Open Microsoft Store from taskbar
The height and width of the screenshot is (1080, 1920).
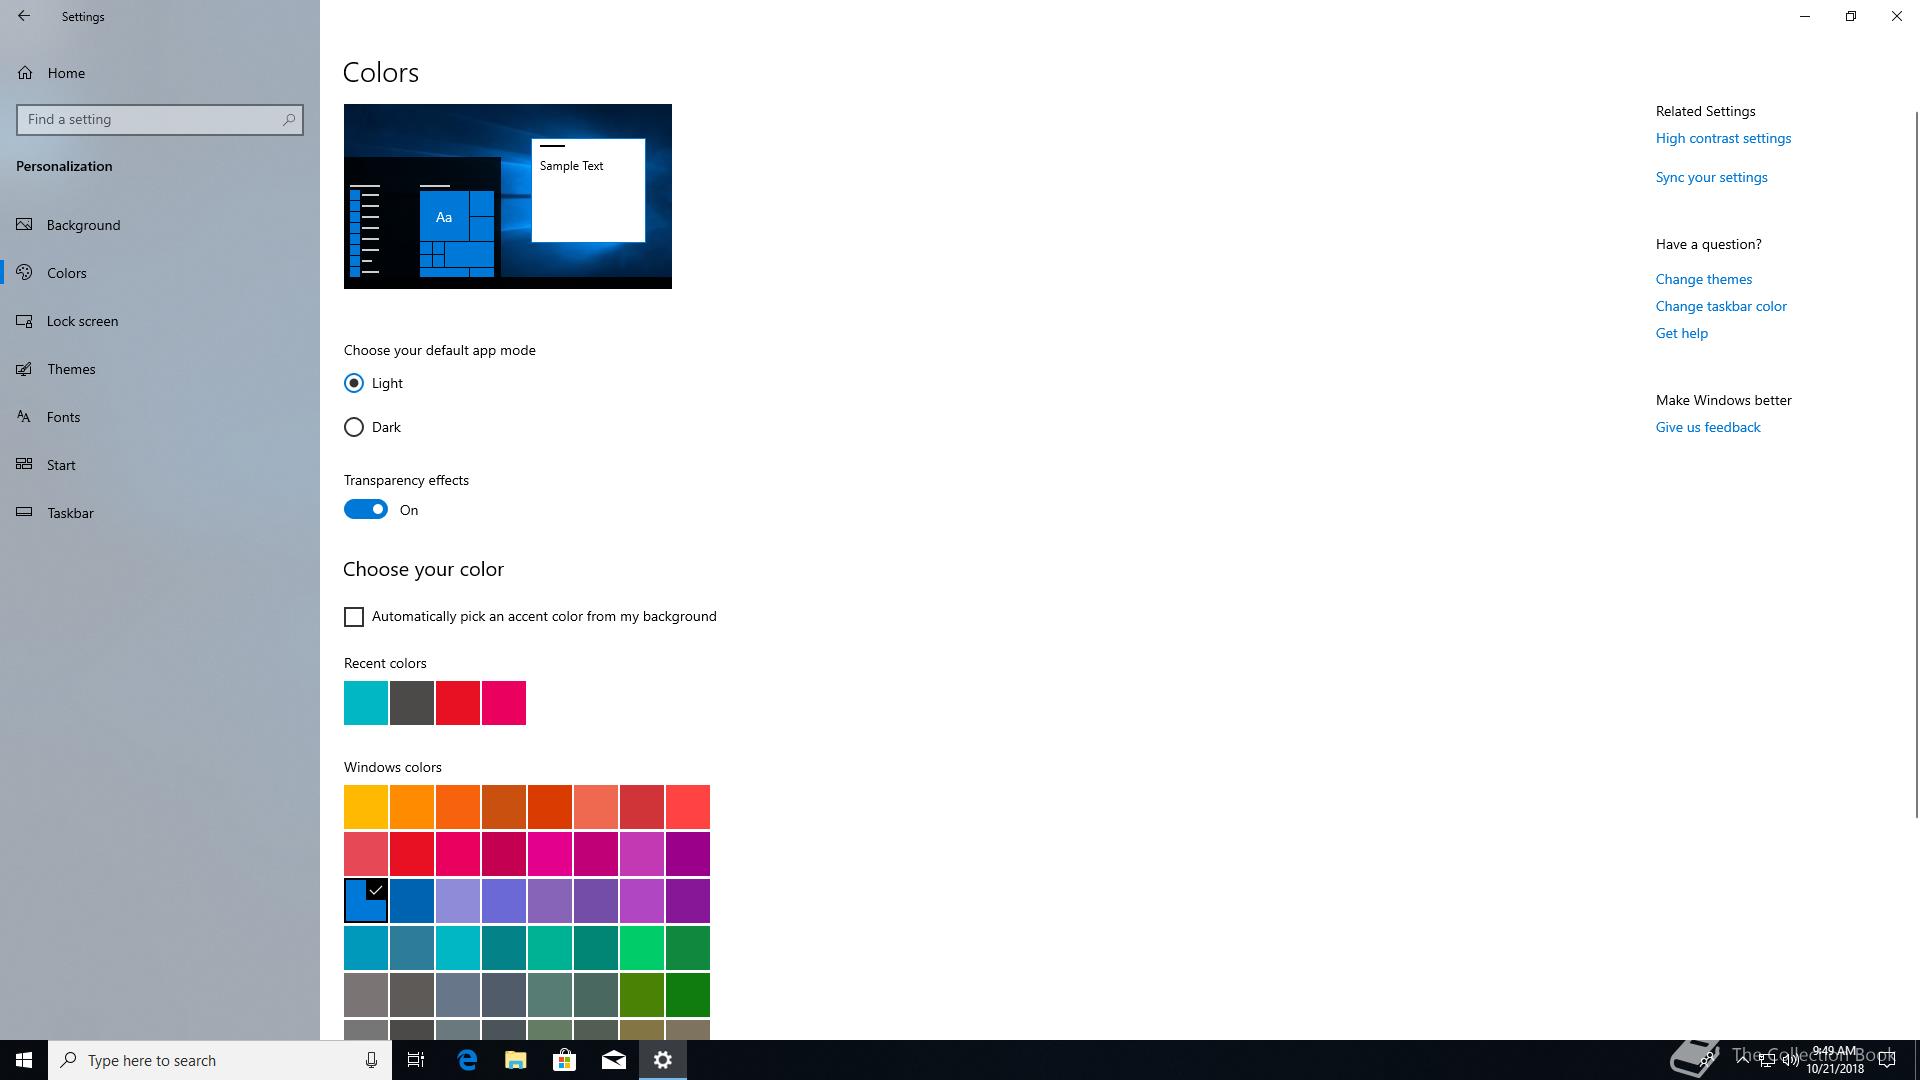tap(564, 1060)
